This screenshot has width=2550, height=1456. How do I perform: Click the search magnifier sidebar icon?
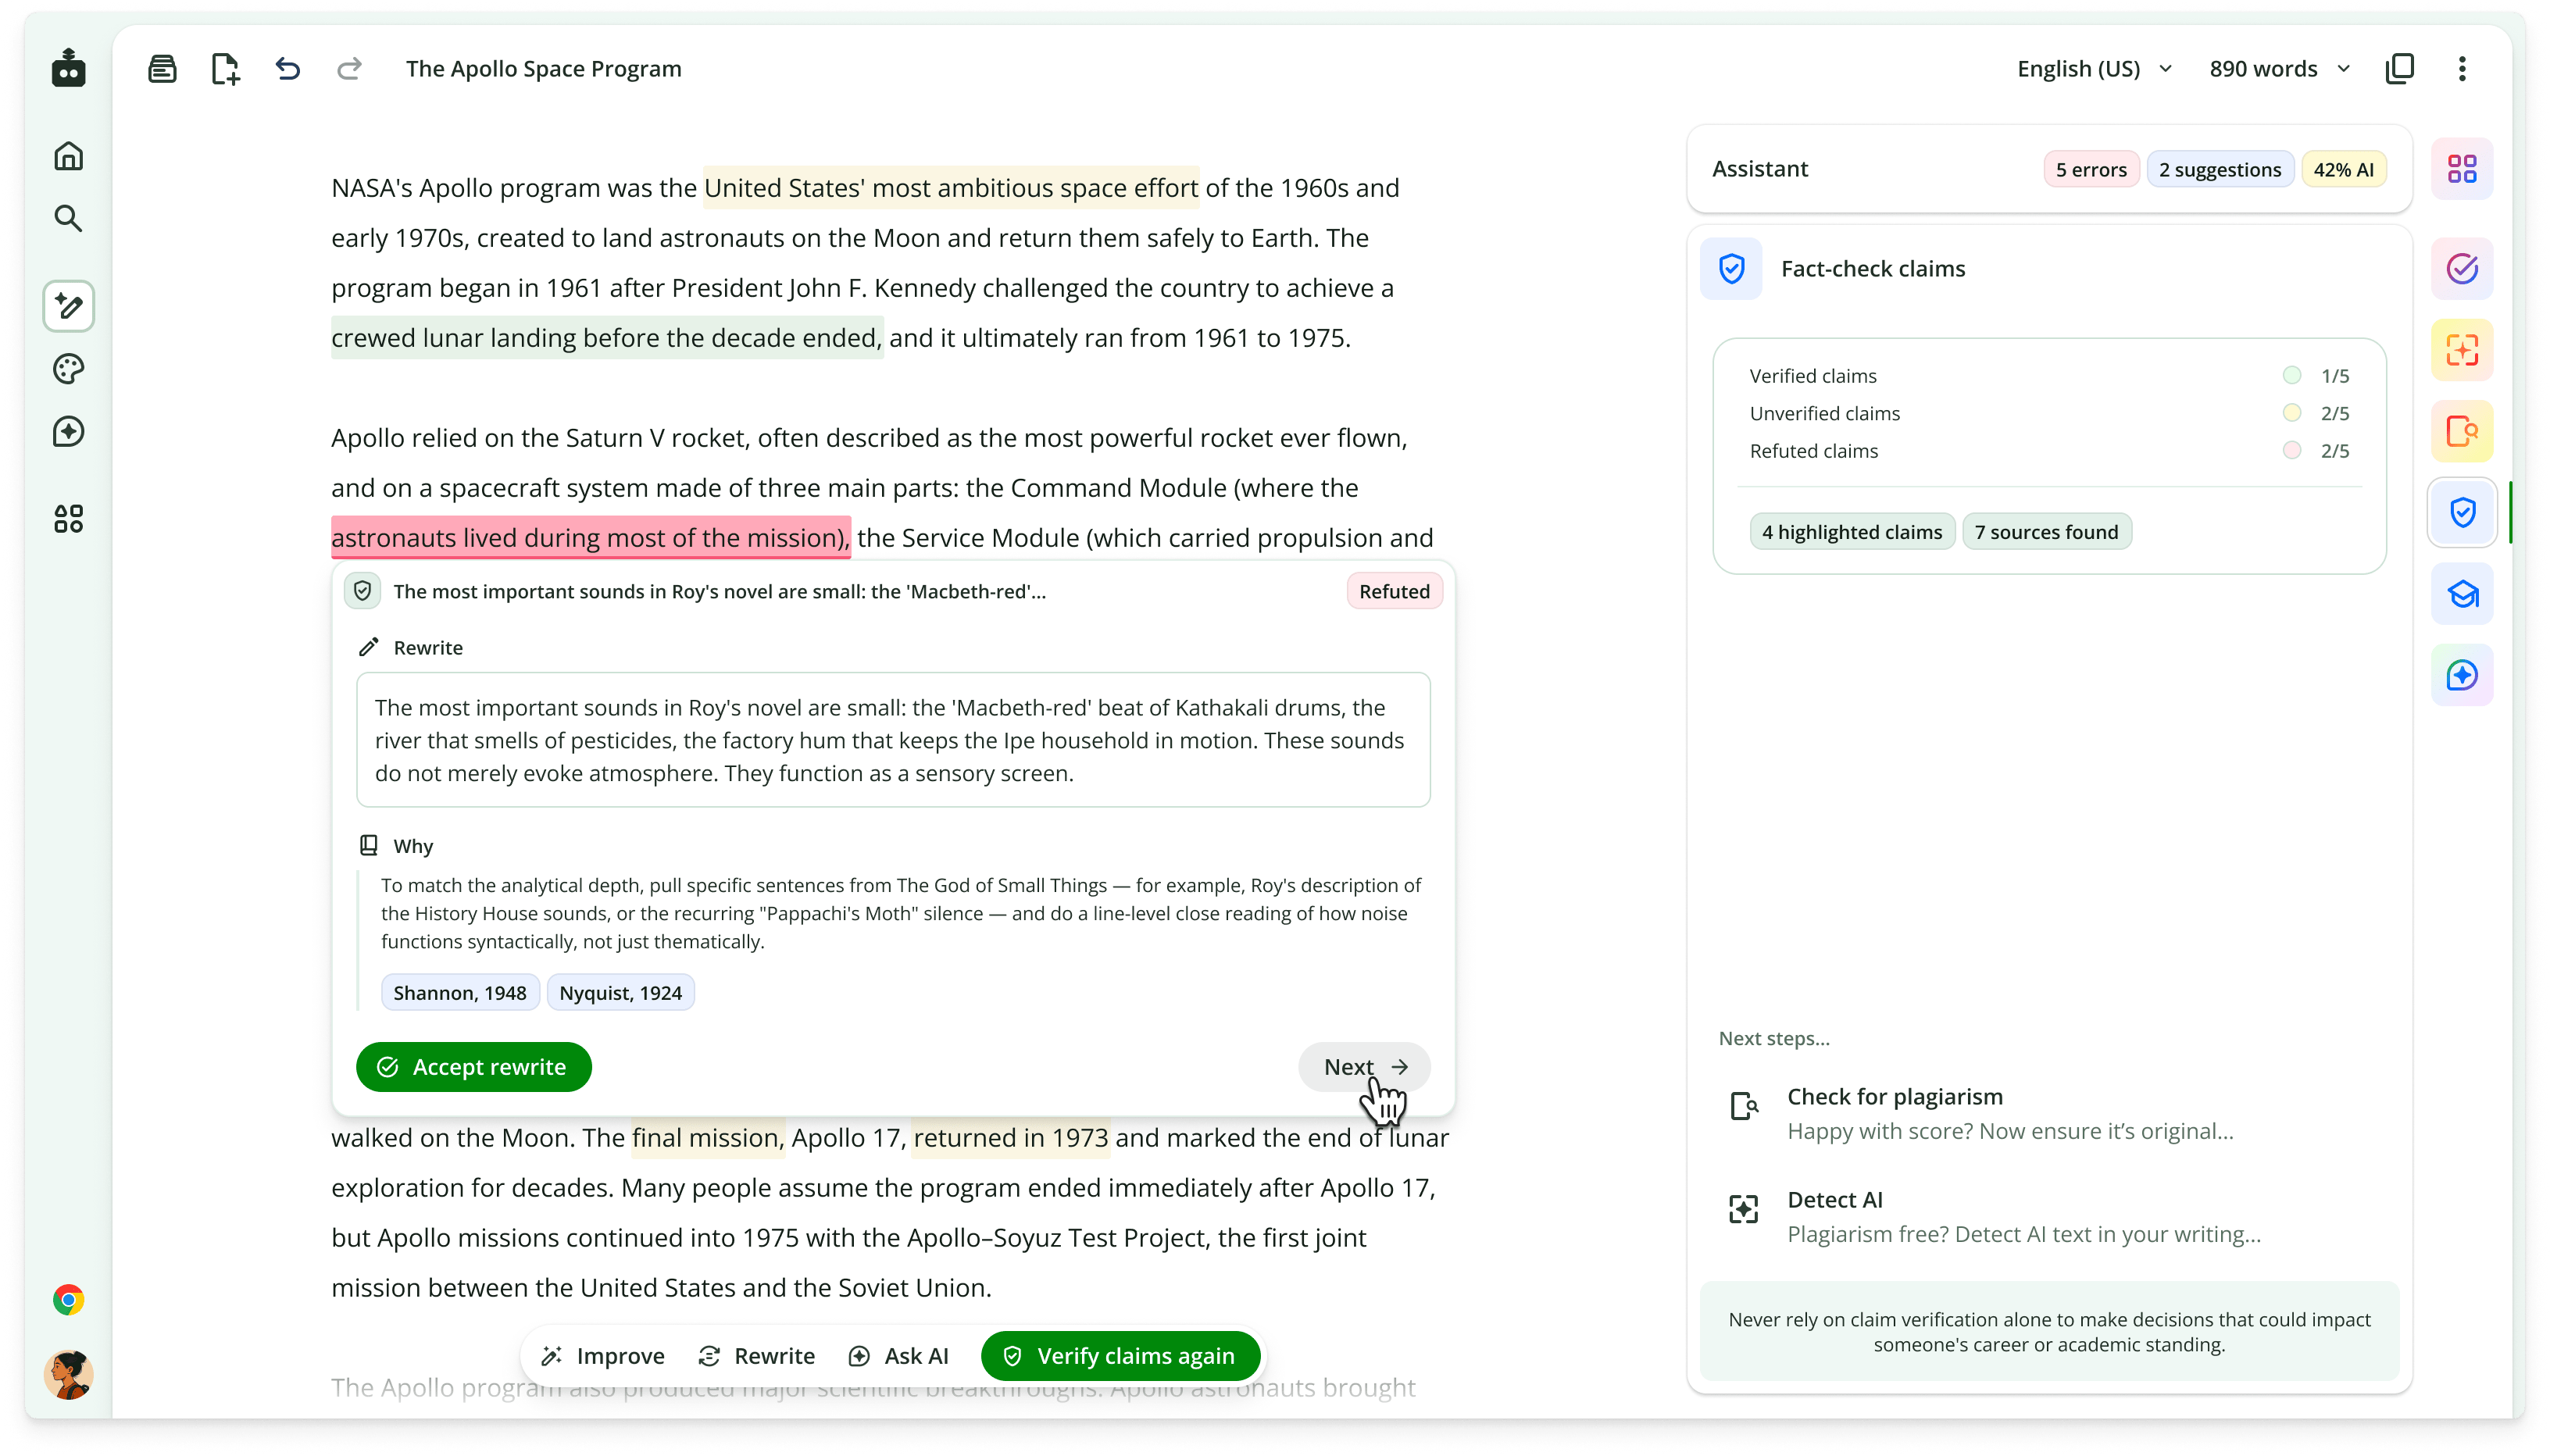pos(68,218)
